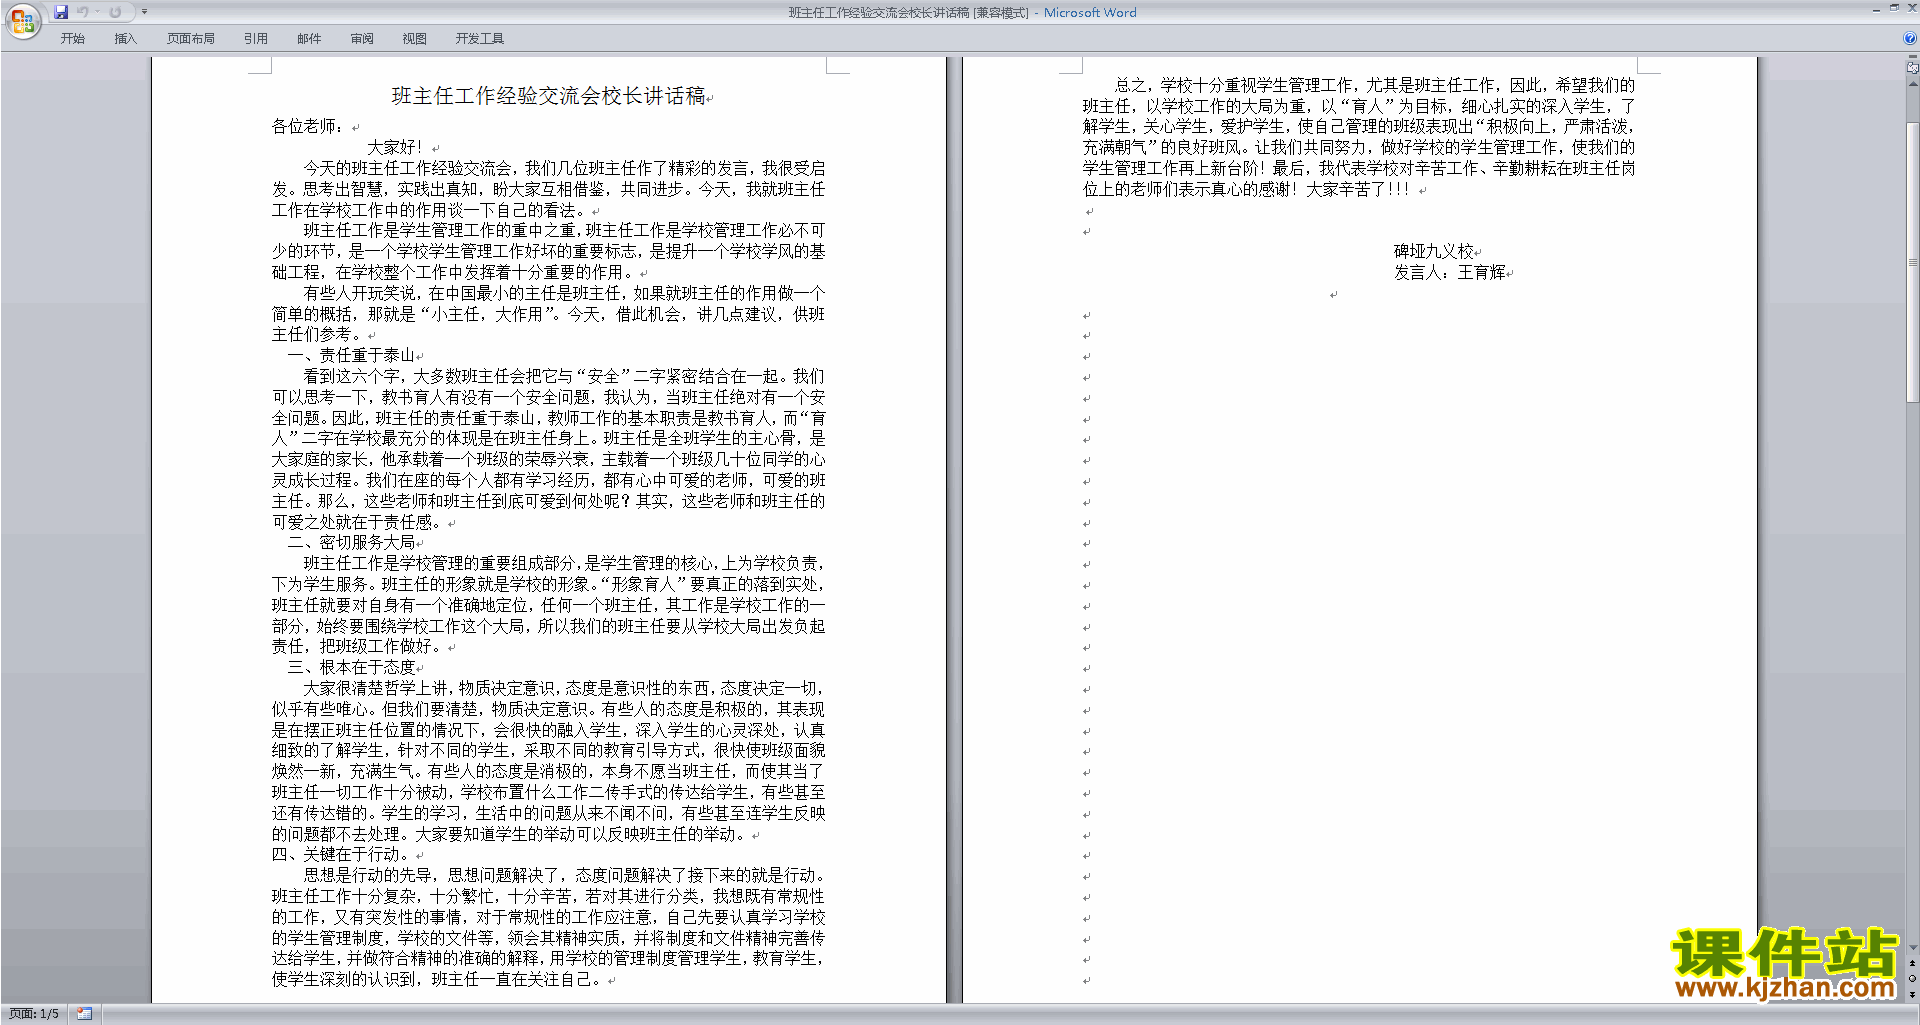Click heading 一、责任重于泰山
This screenshot has height=1025, width=1920.
pos(351,356)
